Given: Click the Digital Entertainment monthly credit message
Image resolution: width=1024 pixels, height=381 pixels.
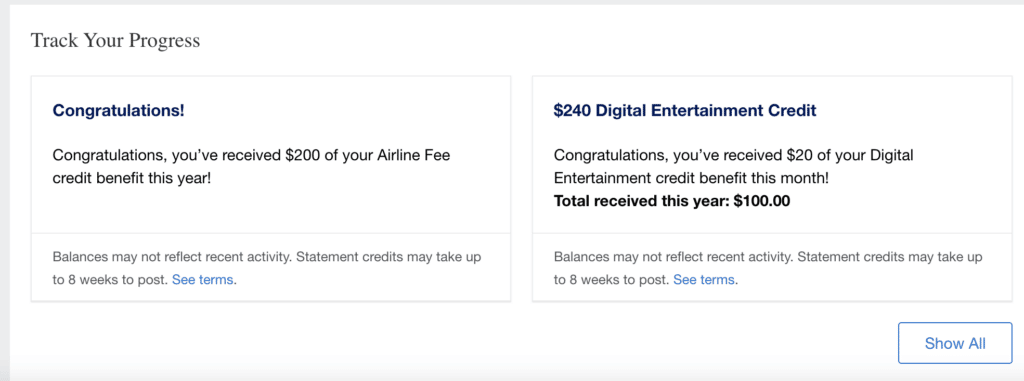Looking at the screenshot, I should tap(733, 167).
